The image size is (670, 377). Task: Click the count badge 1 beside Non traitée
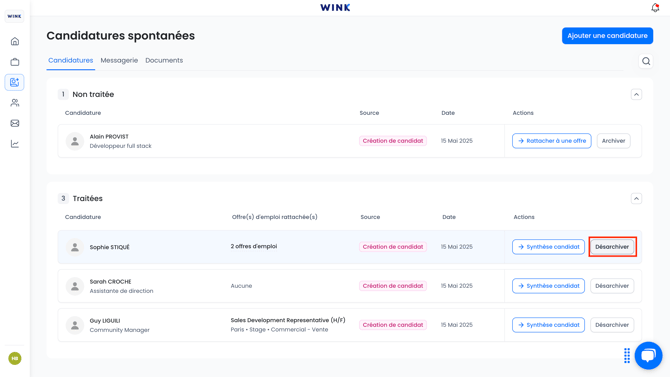coord(63,94)
